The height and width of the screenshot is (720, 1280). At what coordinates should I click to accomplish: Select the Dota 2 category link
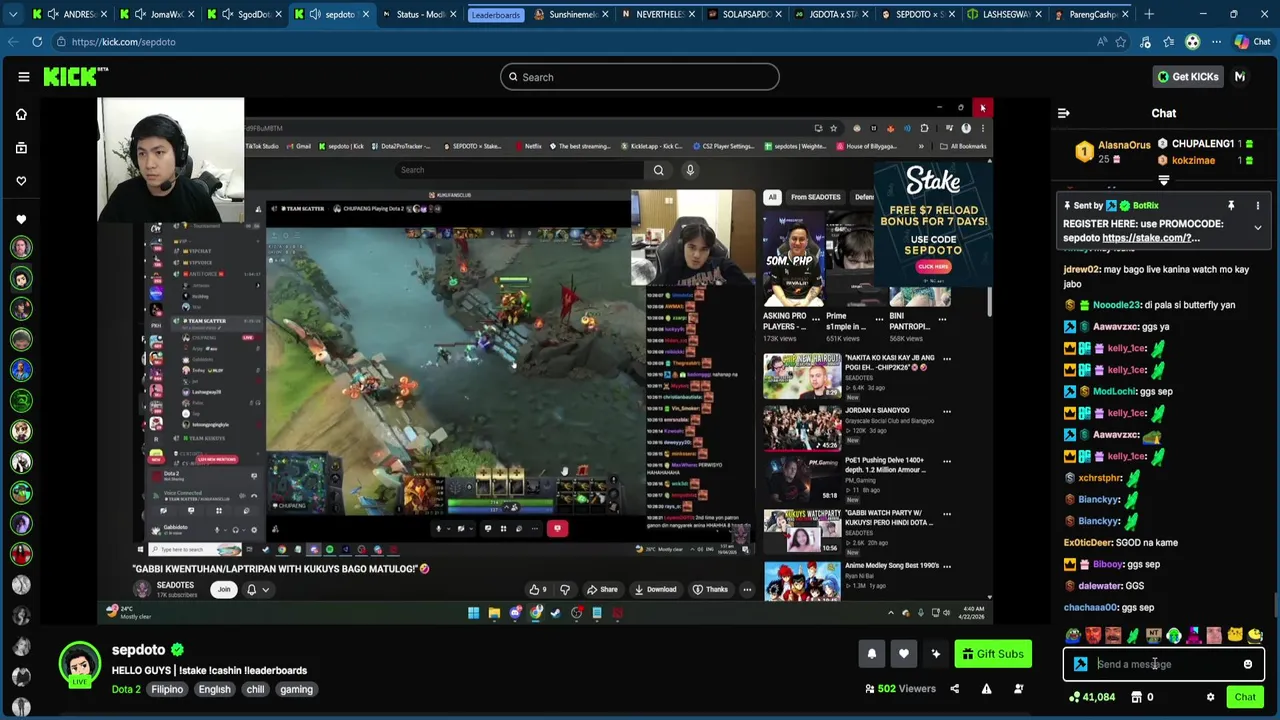[x=126, y=690]
